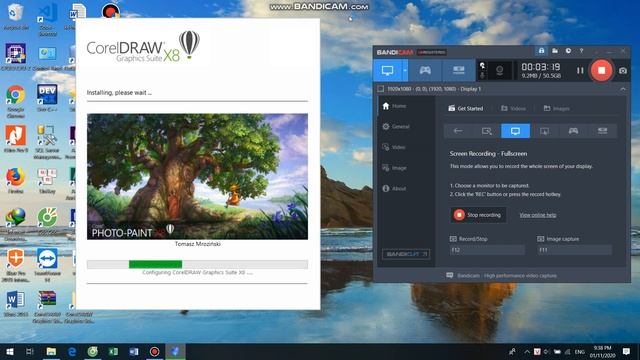This screenshot has height=360, width=640.
Task: Switch to Videos tab in Bandicam
Action: (513, 109)
